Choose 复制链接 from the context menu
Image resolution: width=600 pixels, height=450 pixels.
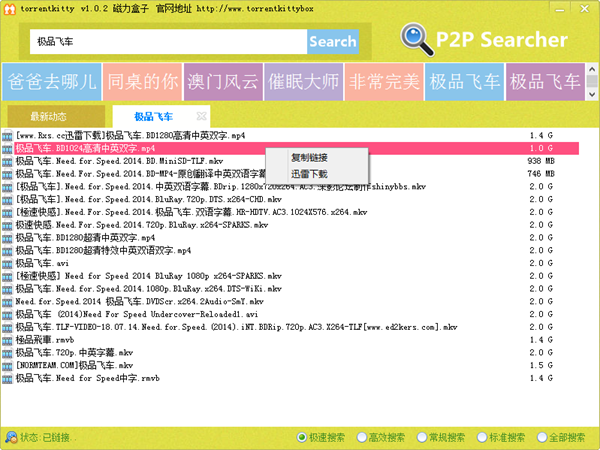coord(317,157)
